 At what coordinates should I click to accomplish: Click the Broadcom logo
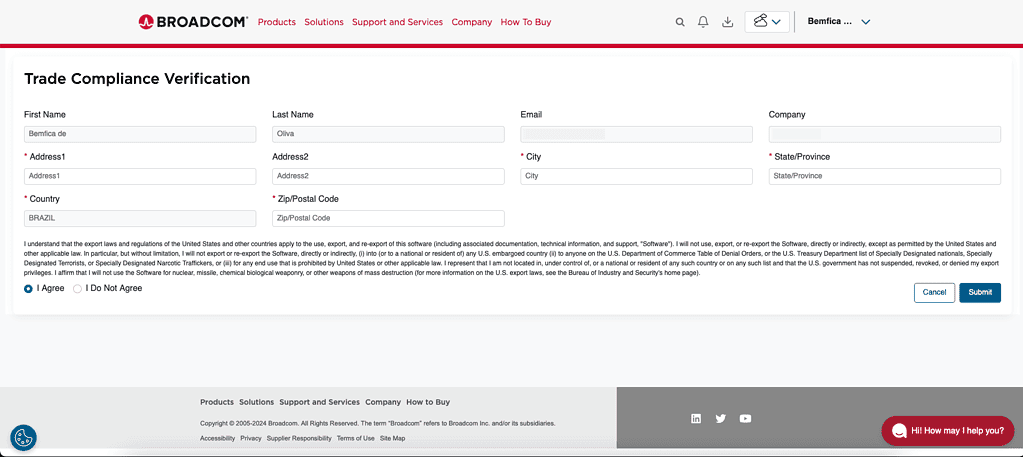(193, 21)
